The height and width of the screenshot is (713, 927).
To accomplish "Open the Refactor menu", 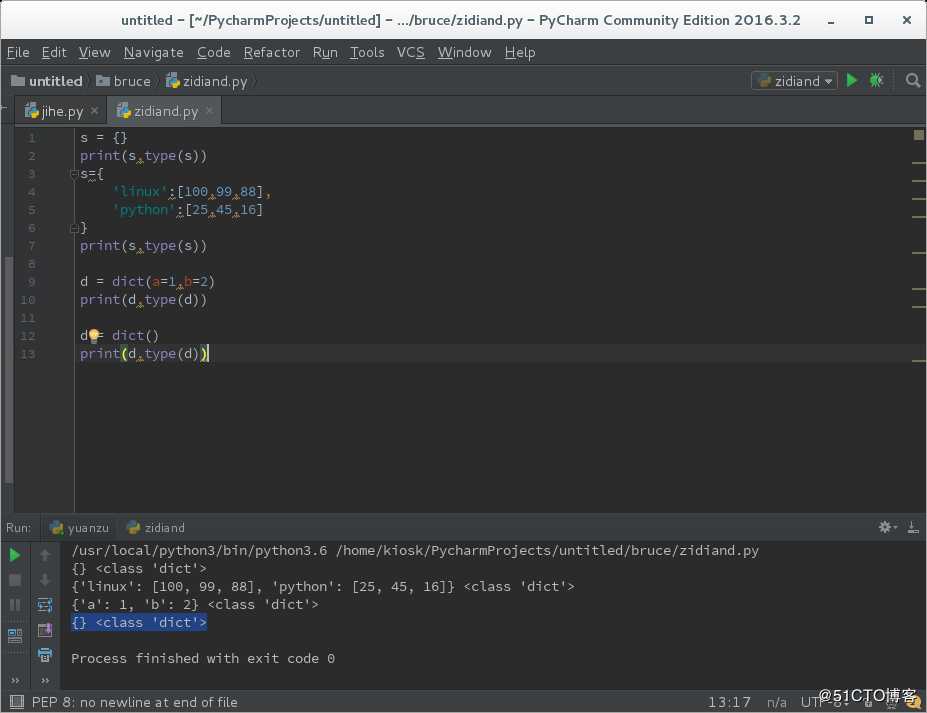I will click(271, 53).
